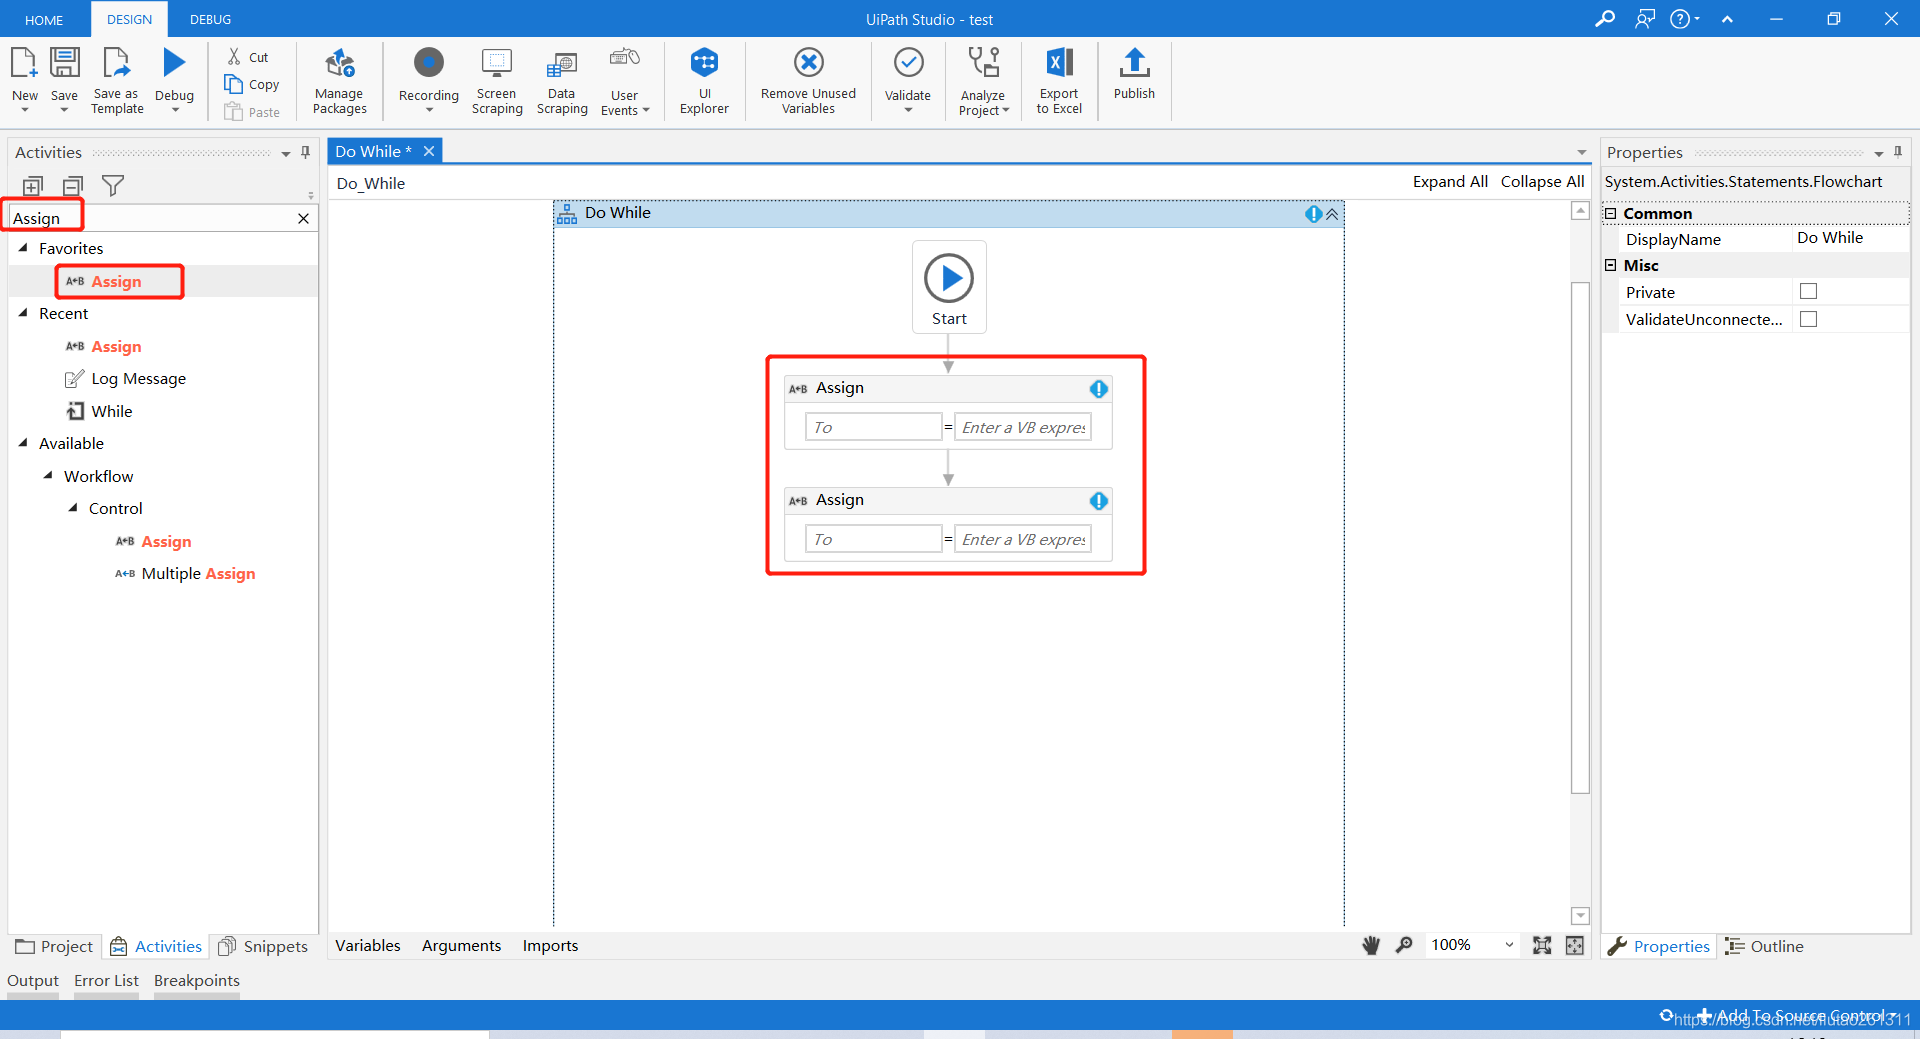Viewport: 1920px width, 1039px height.
Task: Collapse the Control tree node
Action: pos(73,507)
